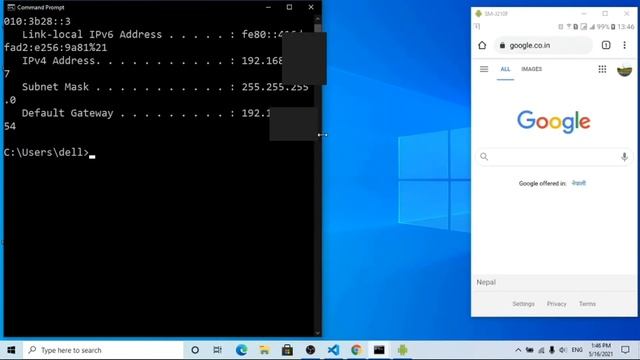Click the lock icon in the address bar
Image resolution: width=640 pixels, height=360 pixels.
(x=502, y=45)
